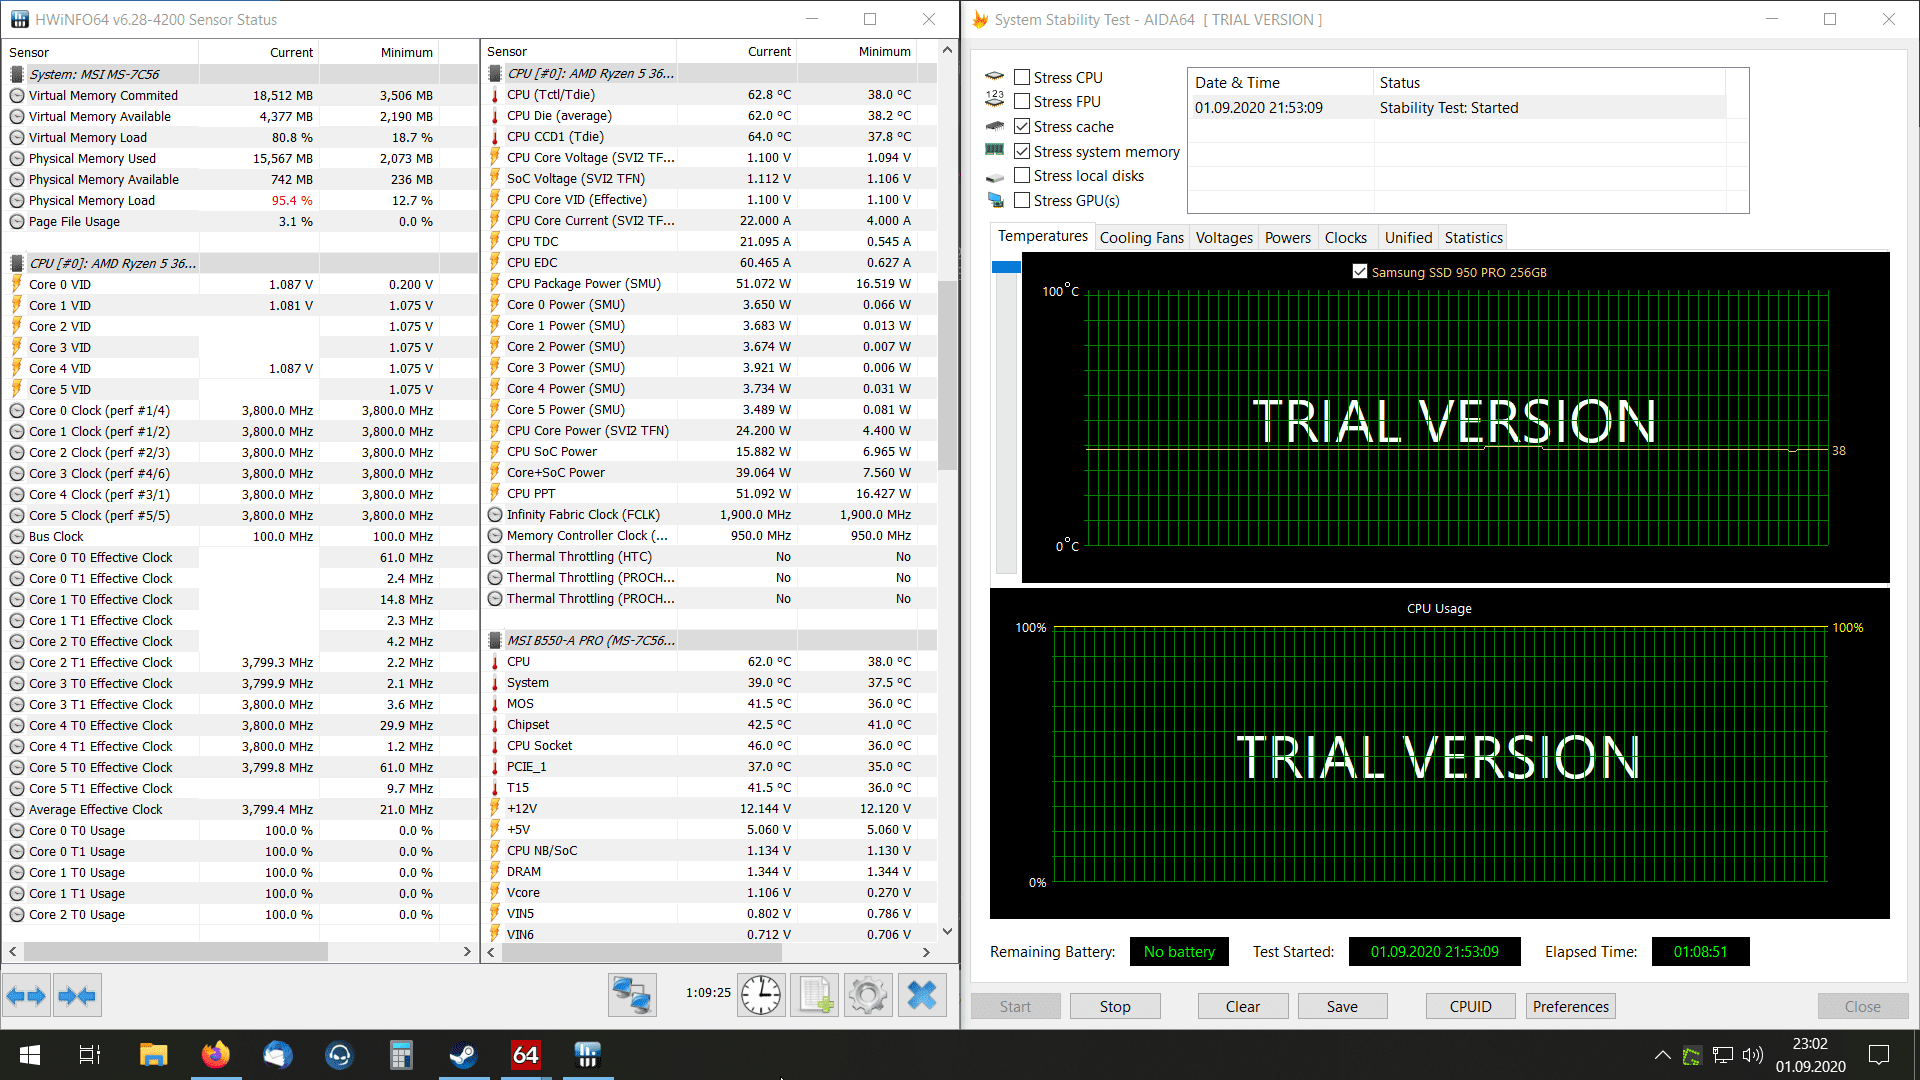Screen dimensions: 1920x1080
Task: Stop the AIDA64 stability test
Action: pyautogui.click(x=1115, y=1006)
